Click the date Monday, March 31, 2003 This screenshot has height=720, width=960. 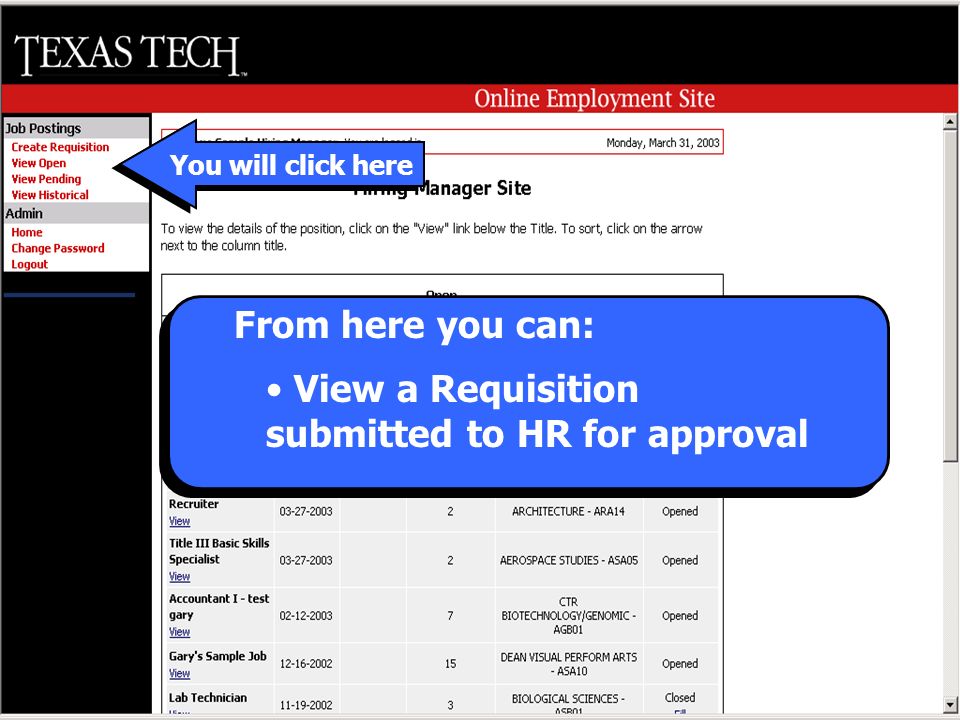click(x=662, y=143)
